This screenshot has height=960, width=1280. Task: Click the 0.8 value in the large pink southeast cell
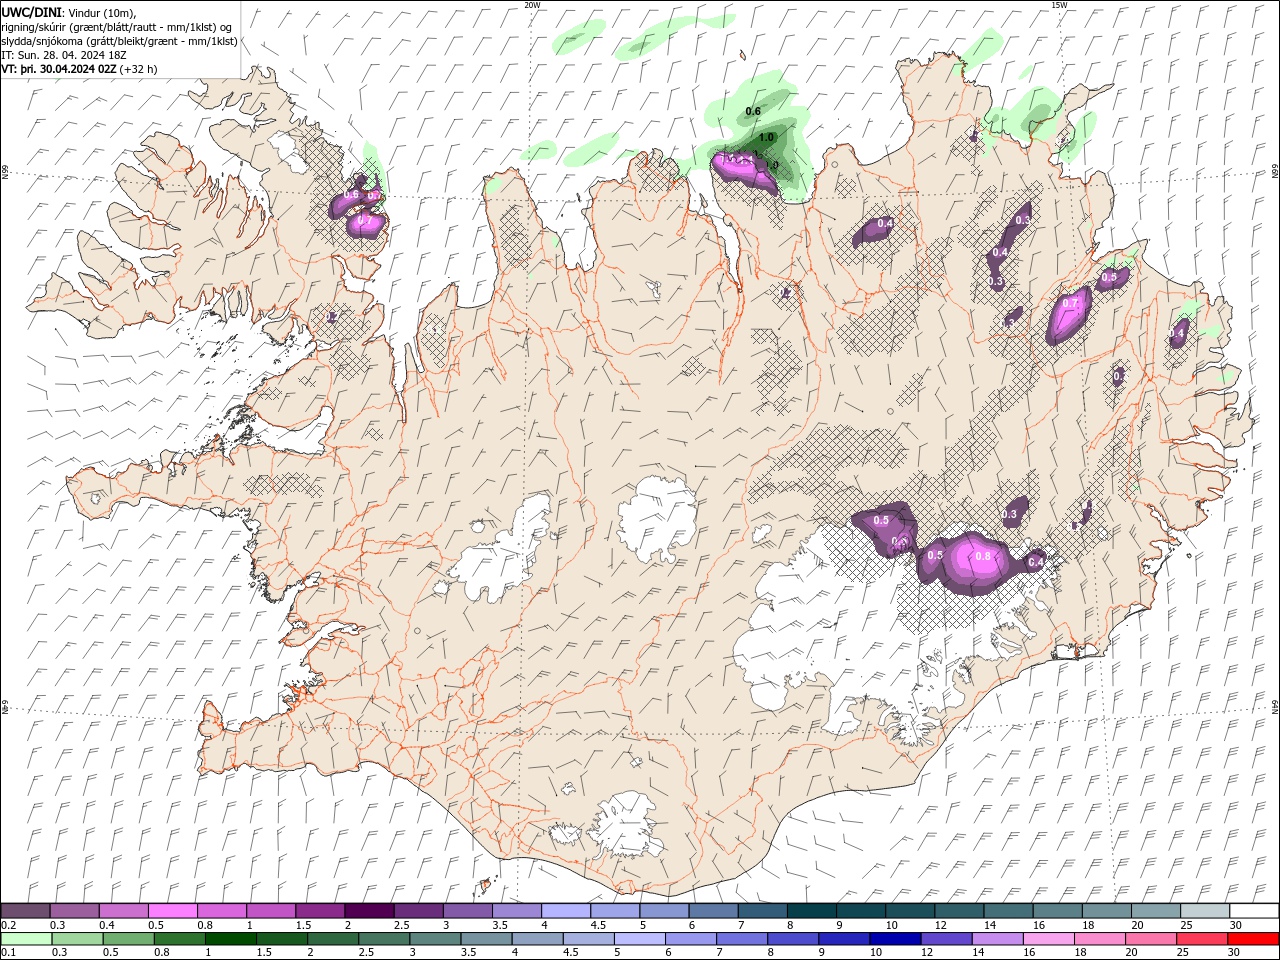coord(982,556)
